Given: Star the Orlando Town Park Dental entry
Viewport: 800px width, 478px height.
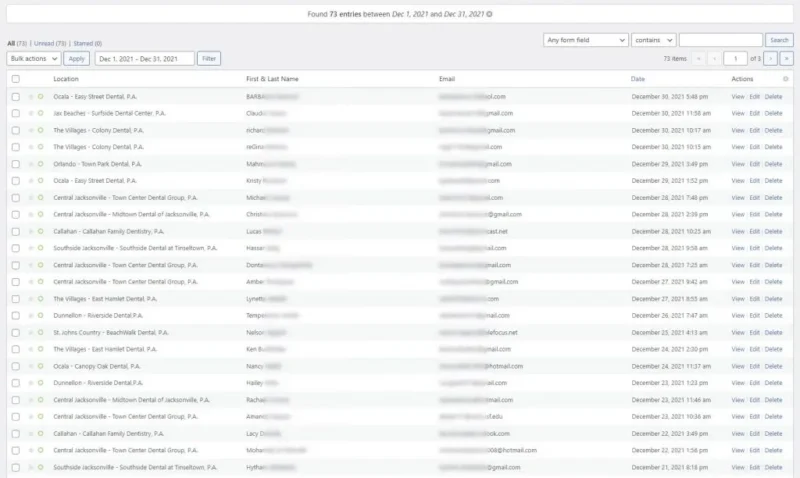Looking at the screenshot, I should click(31, 164).
